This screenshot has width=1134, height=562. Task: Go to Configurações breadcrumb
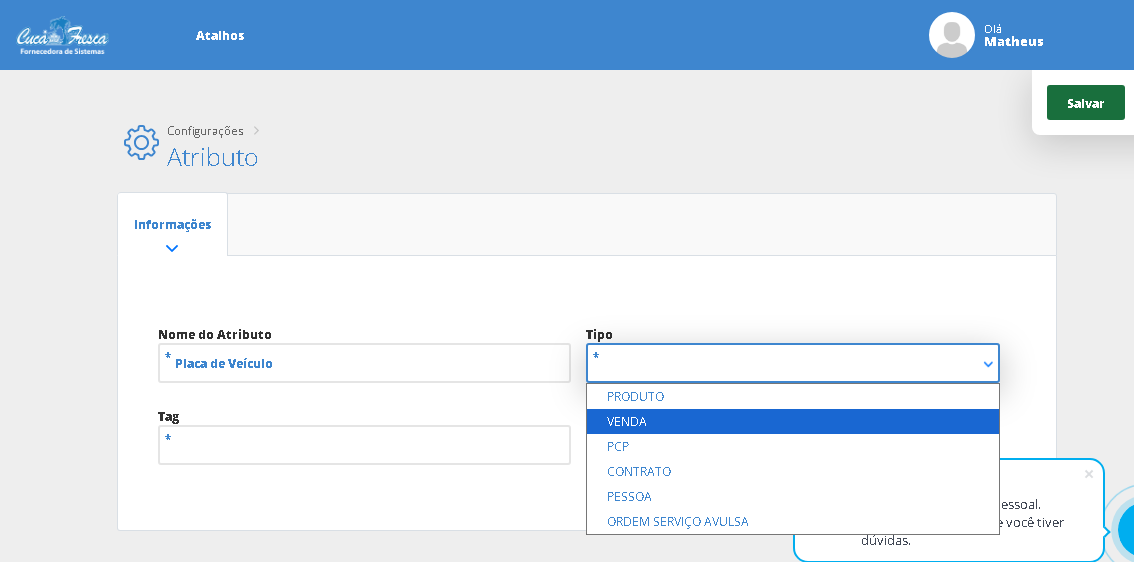[205, 131]
